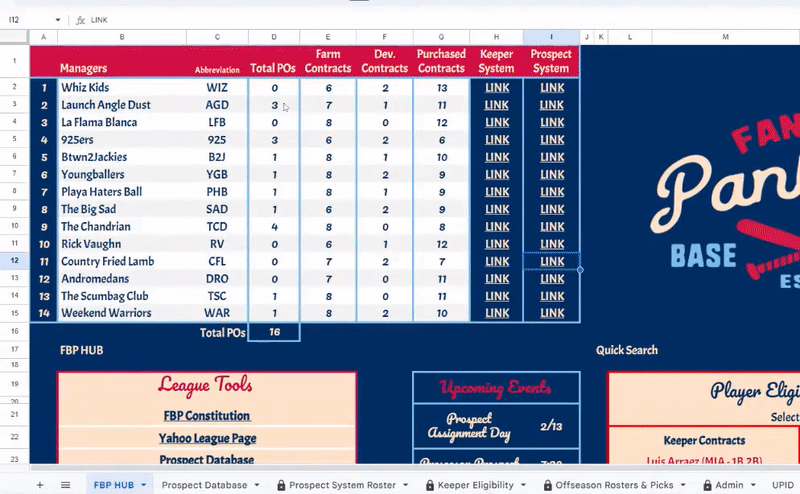Click lock icon on Offseason Rosters & Picks tab

coord(547,485)
